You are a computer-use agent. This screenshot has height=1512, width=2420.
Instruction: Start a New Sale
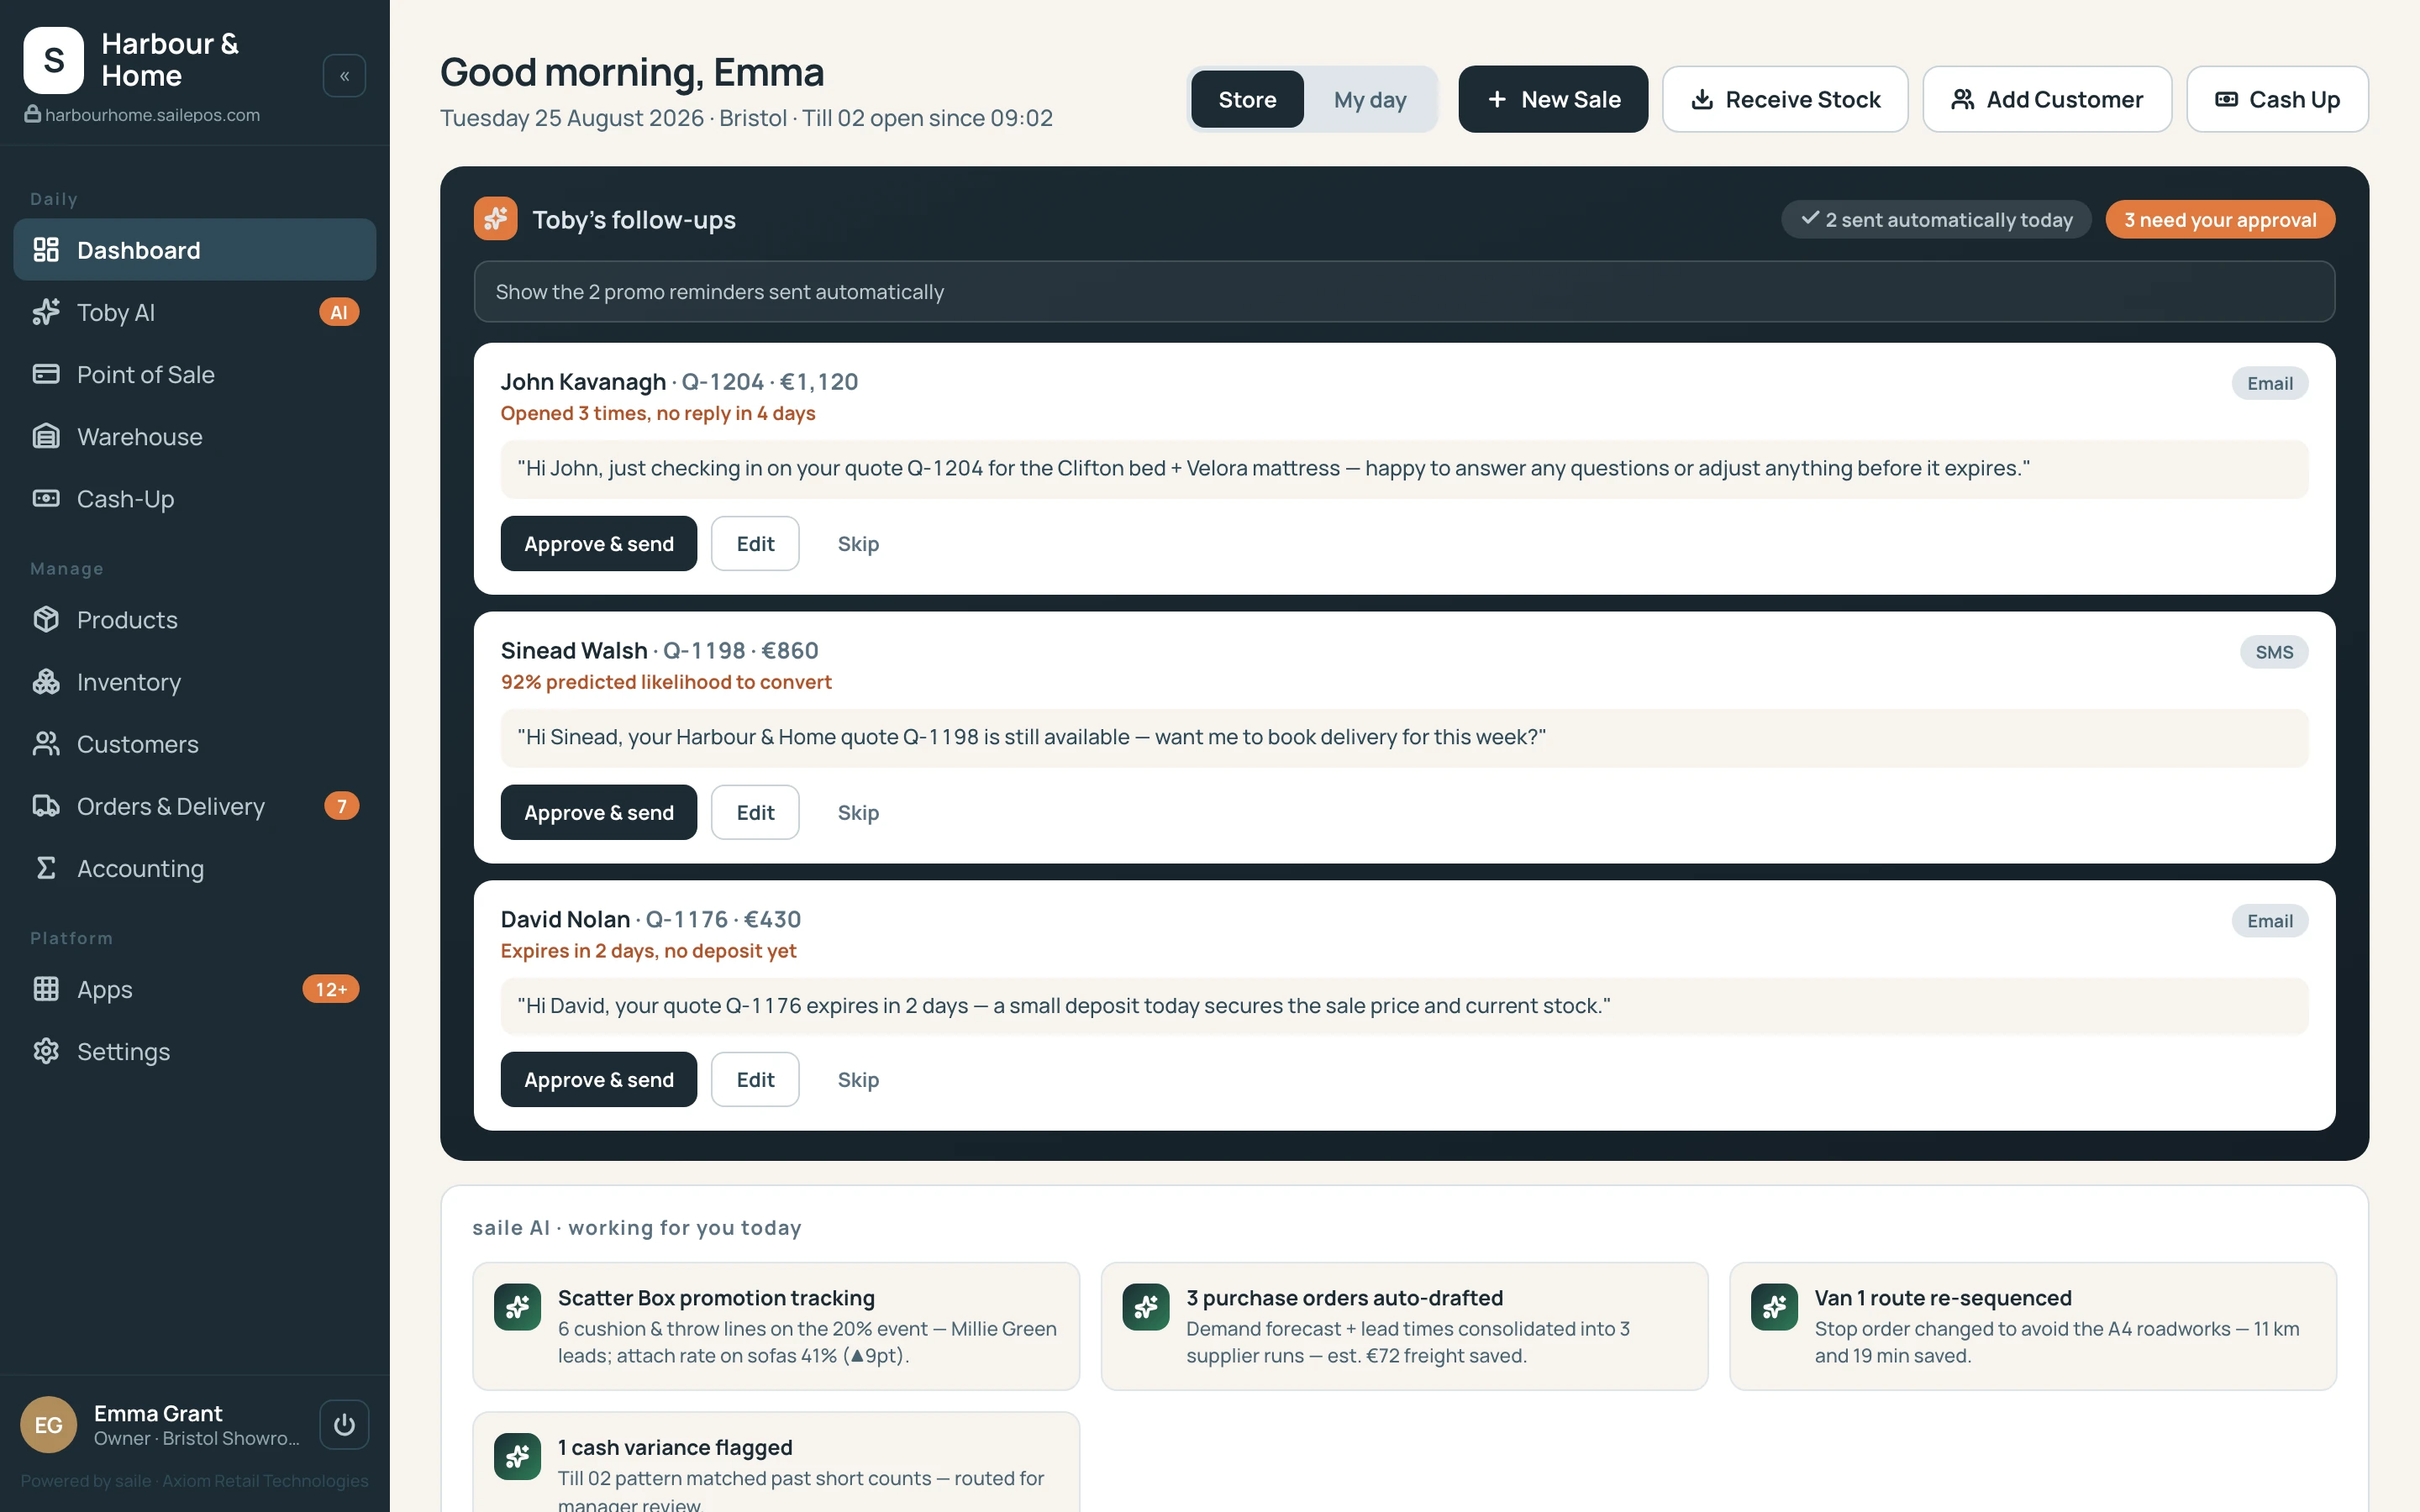tap(1552, 99)
